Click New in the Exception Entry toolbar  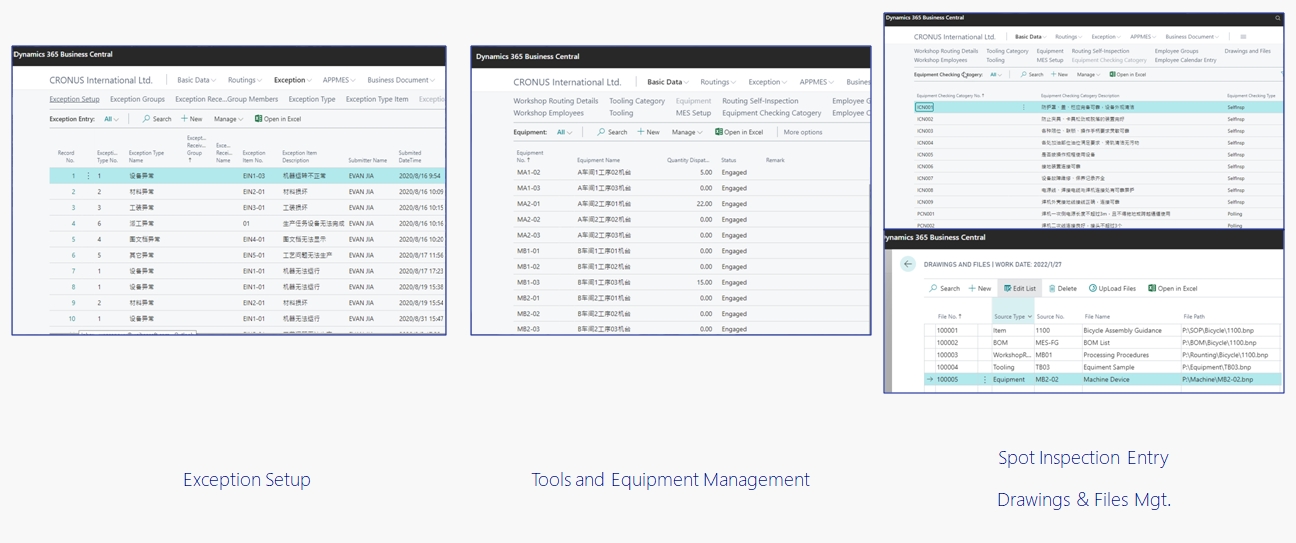(191, 119)
